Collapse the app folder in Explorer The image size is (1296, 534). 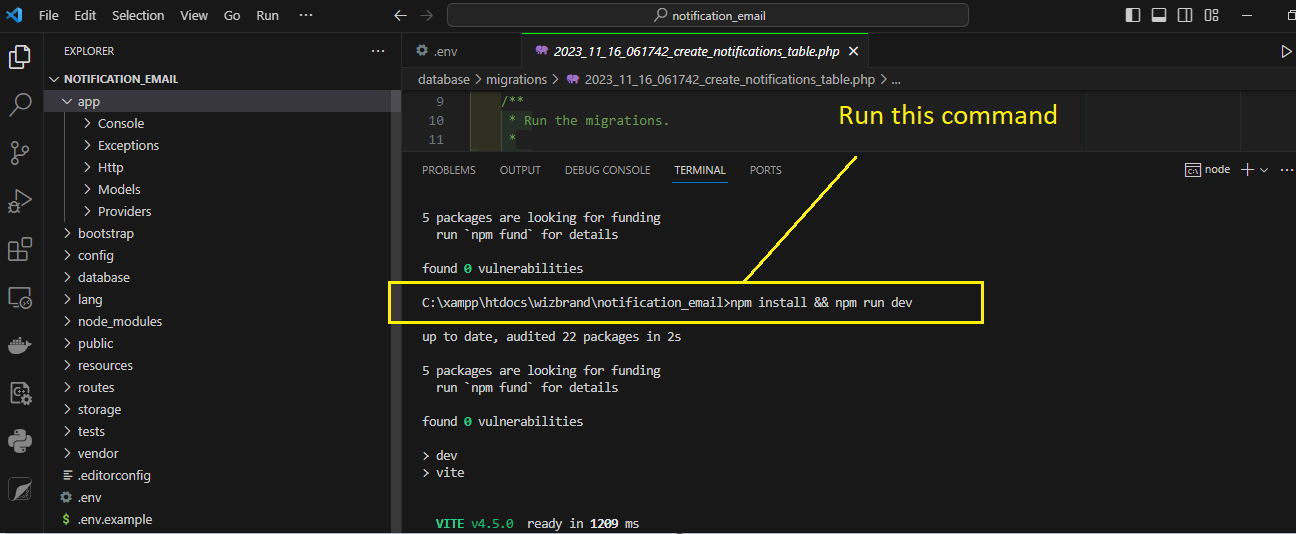[88, 101]
